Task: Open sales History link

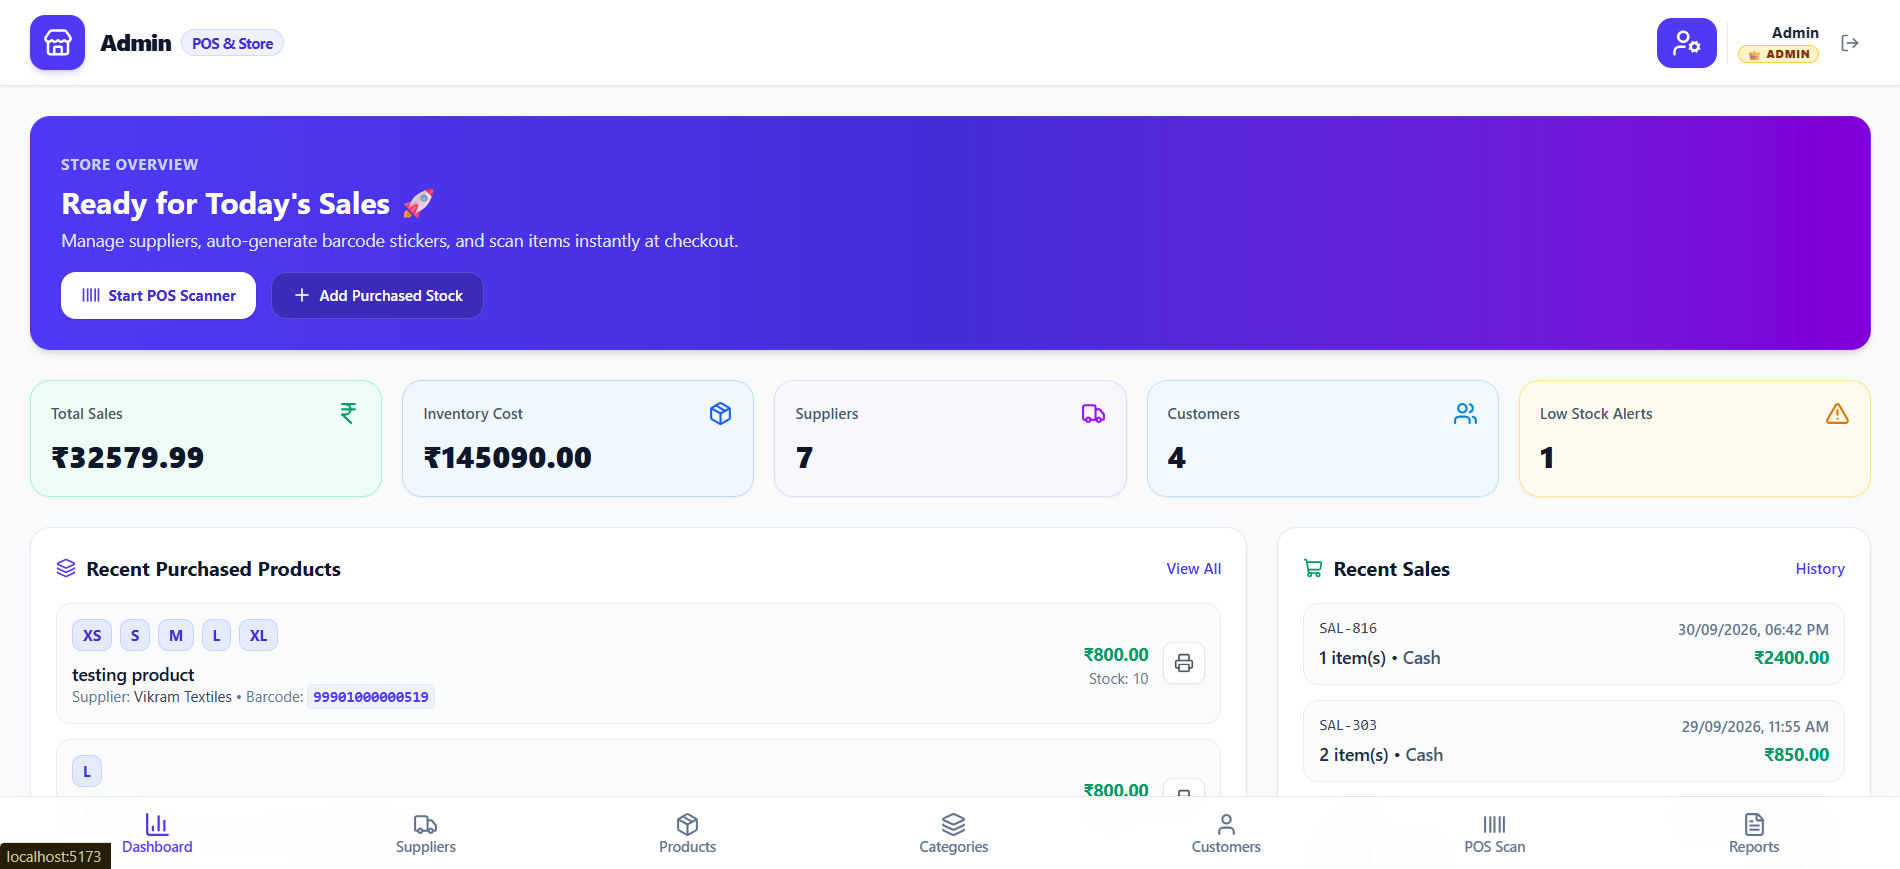Action: (x=1820, y=568)
